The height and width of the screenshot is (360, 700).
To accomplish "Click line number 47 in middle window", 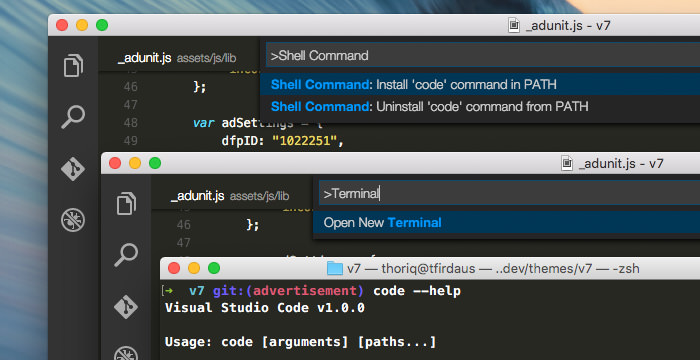I will tap(184, 243).
